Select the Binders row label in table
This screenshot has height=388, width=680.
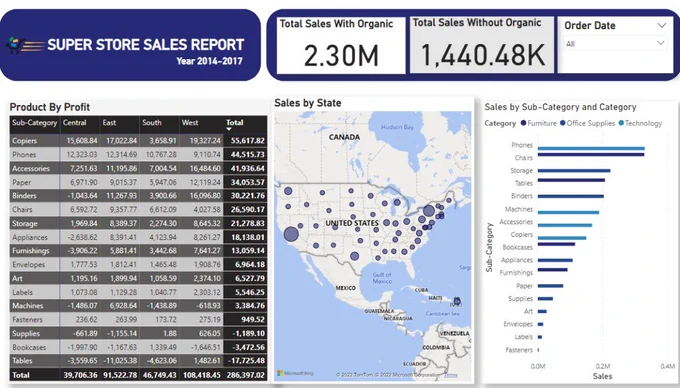[24, 196]
